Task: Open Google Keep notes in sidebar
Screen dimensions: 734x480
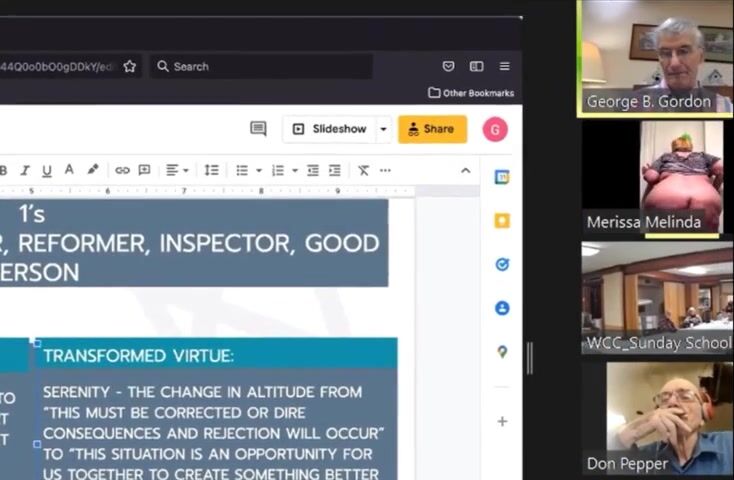Action: pos(502,221)
